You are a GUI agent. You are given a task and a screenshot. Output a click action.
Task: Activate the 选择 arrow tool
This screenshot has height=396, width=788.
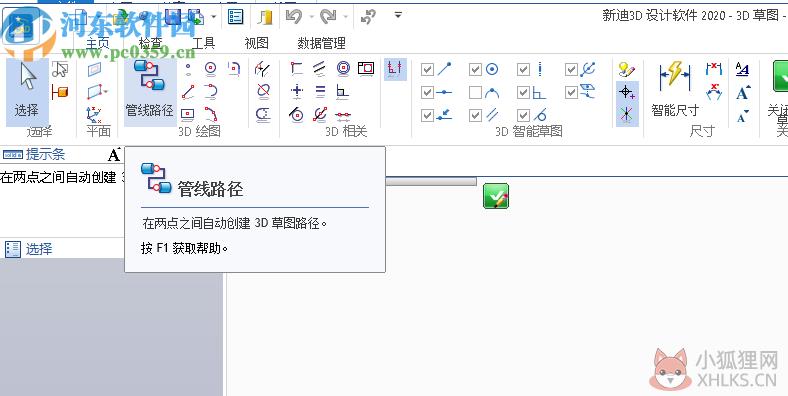coord(27,92)
